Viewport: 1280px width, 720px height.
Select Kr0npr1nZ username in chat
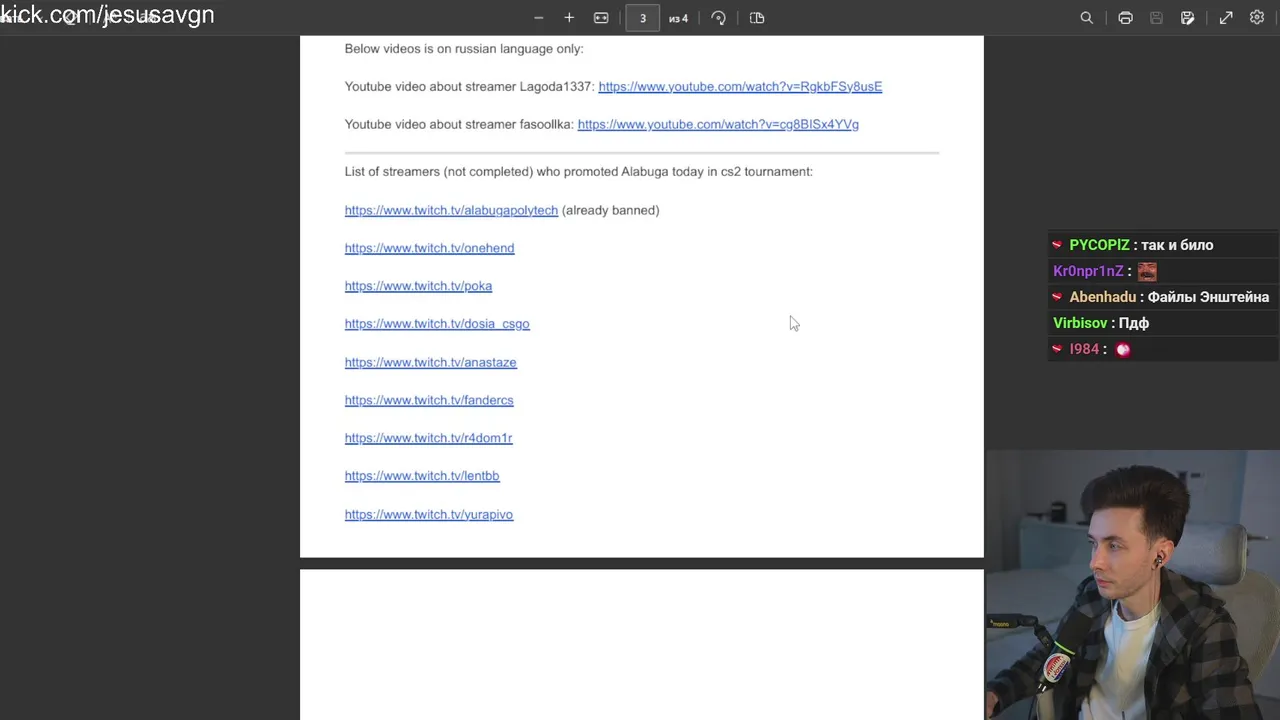coord(1088,271)
